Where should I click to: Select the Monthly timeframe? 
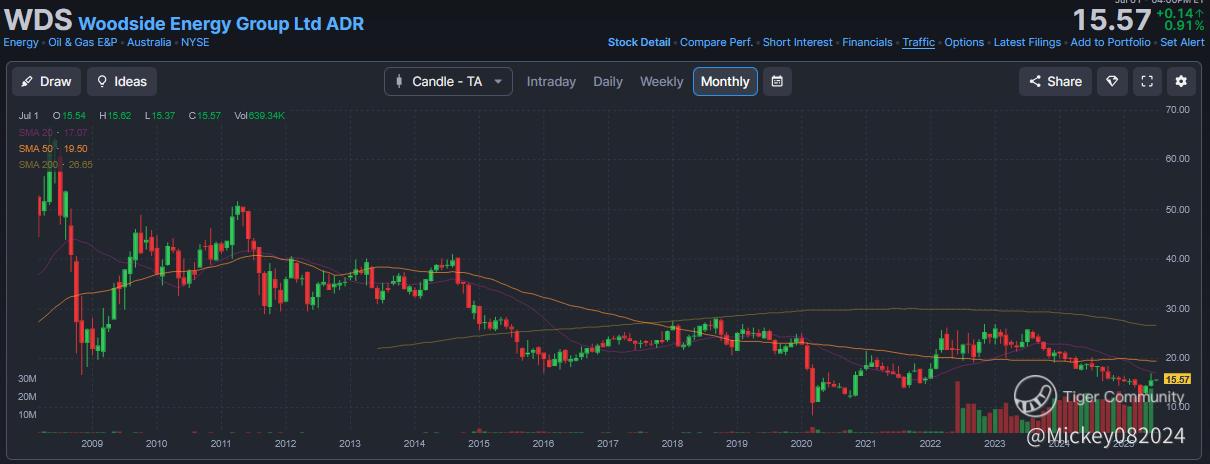(x=725, y=82)
